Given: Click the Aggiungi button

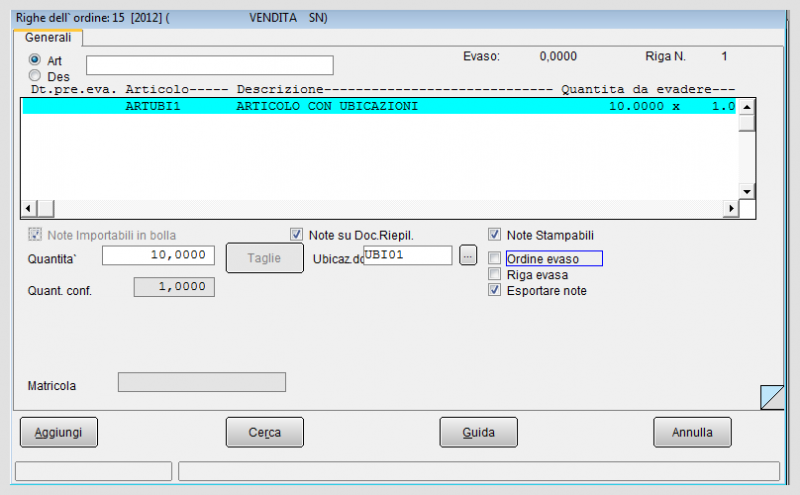Looking at the screenshot, I should (x=59, y=432).
